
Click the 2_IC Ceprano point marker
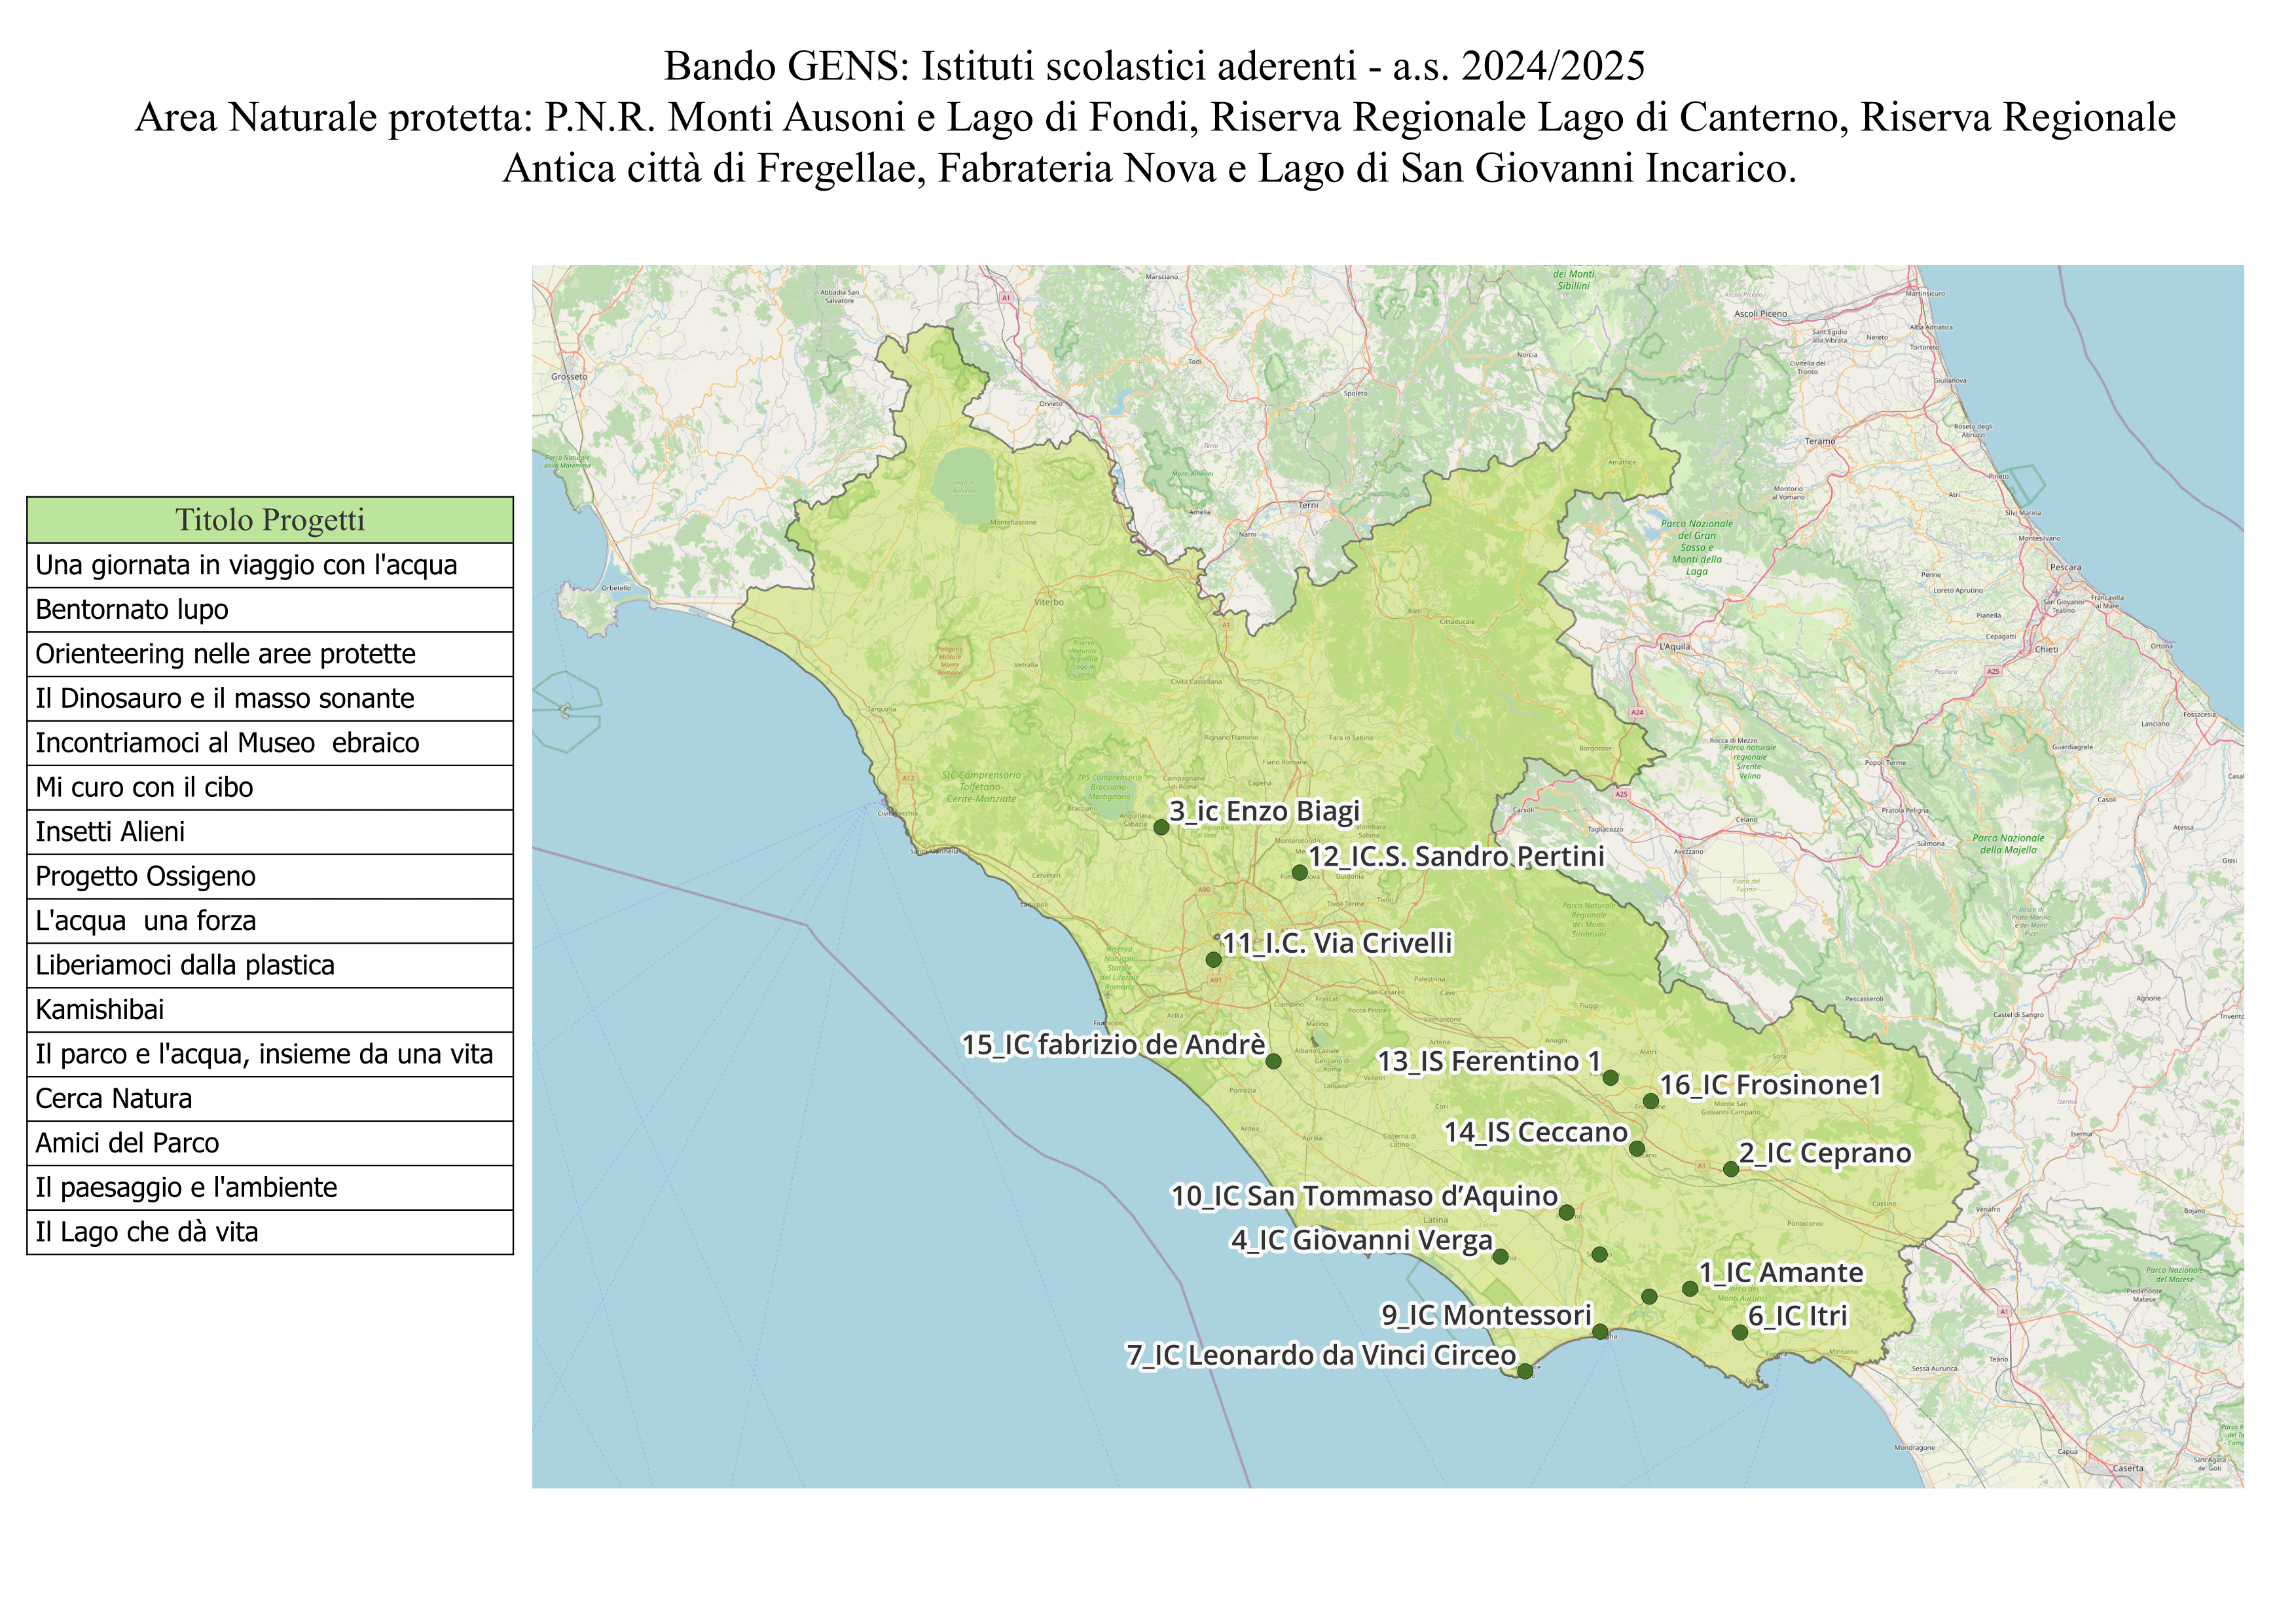coord(1731,1169)
